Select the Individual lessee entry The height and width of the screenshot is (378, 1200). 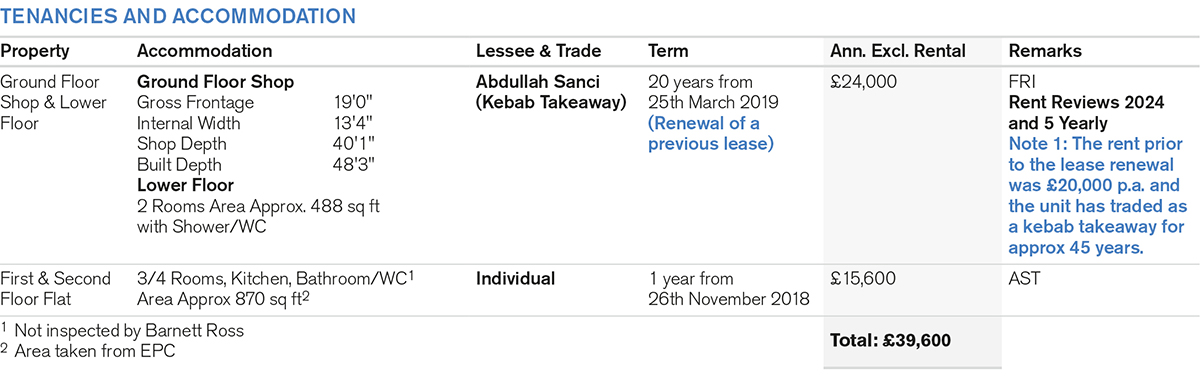click(516, 279)
